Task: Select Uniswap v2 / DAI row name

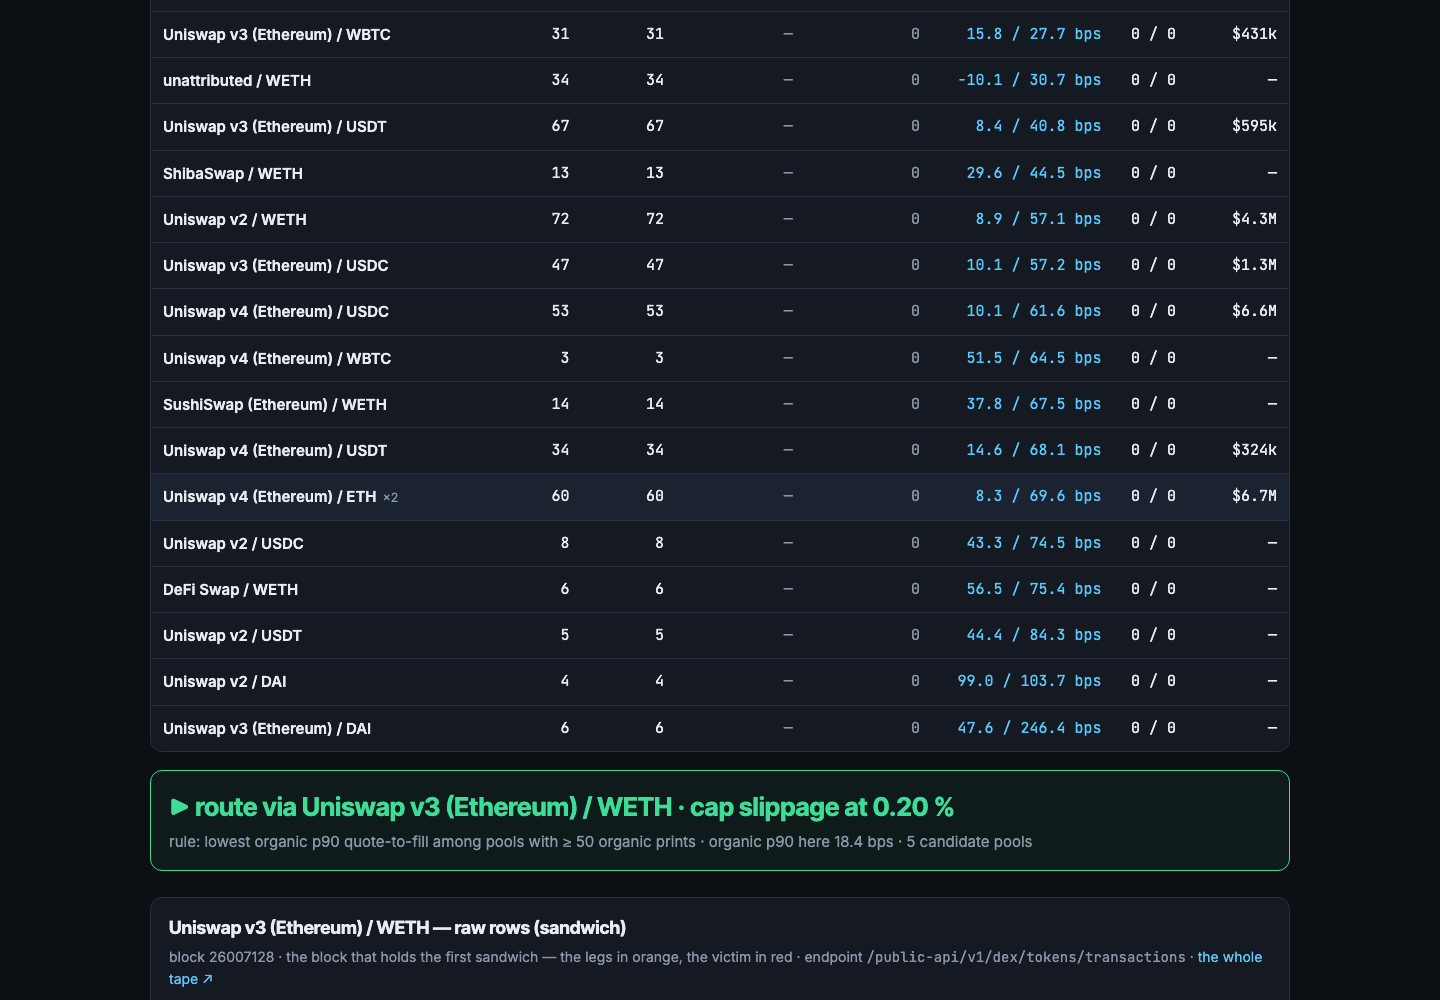Action: pyautogui.click(x=225, y=682)
